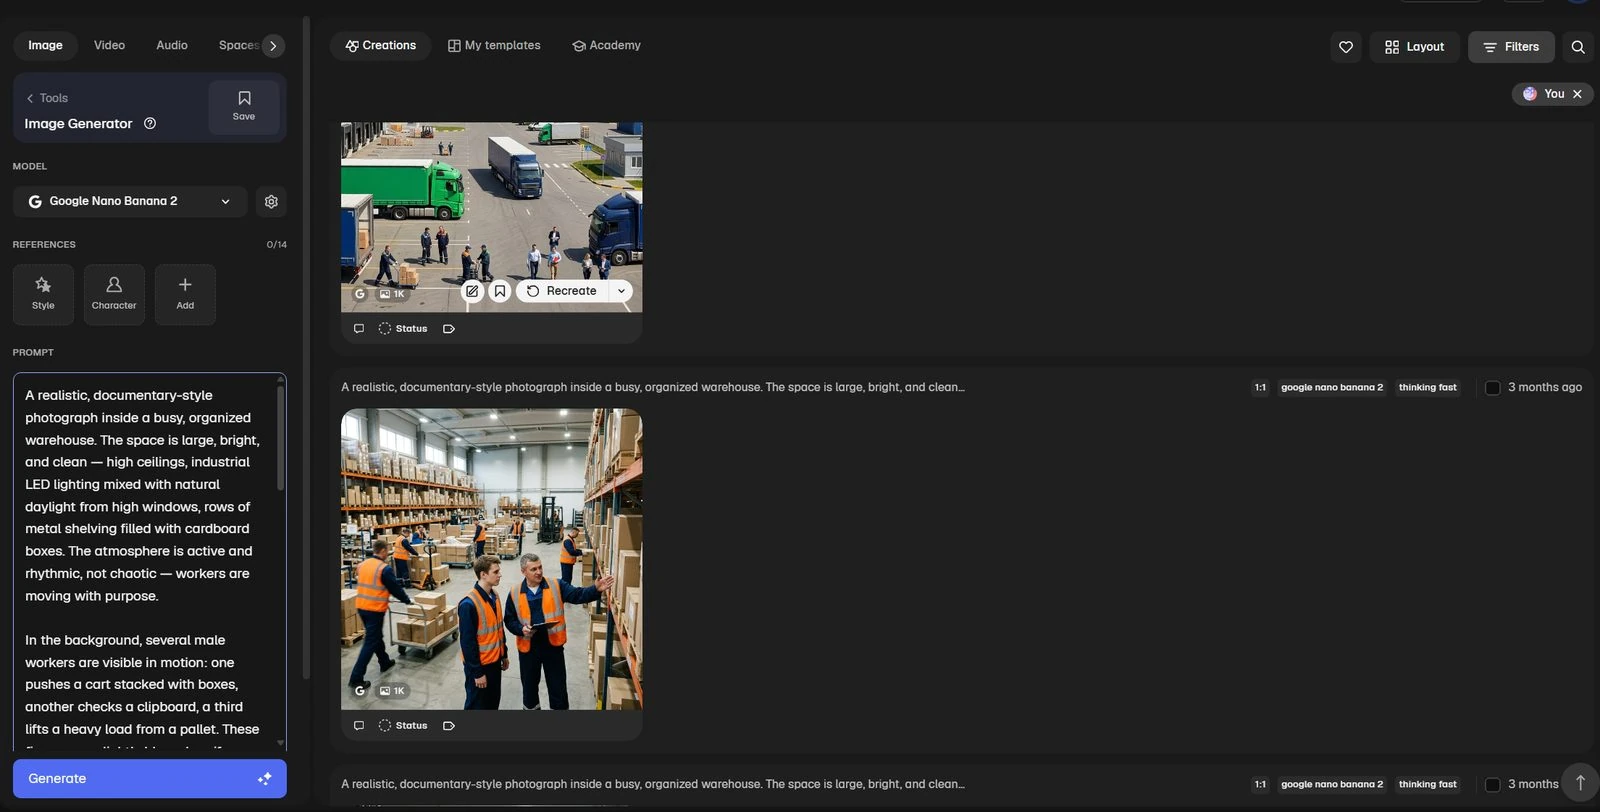Go back to Tools
Viewport: 1600px width, 812px height.
click(x=47, y=98)
